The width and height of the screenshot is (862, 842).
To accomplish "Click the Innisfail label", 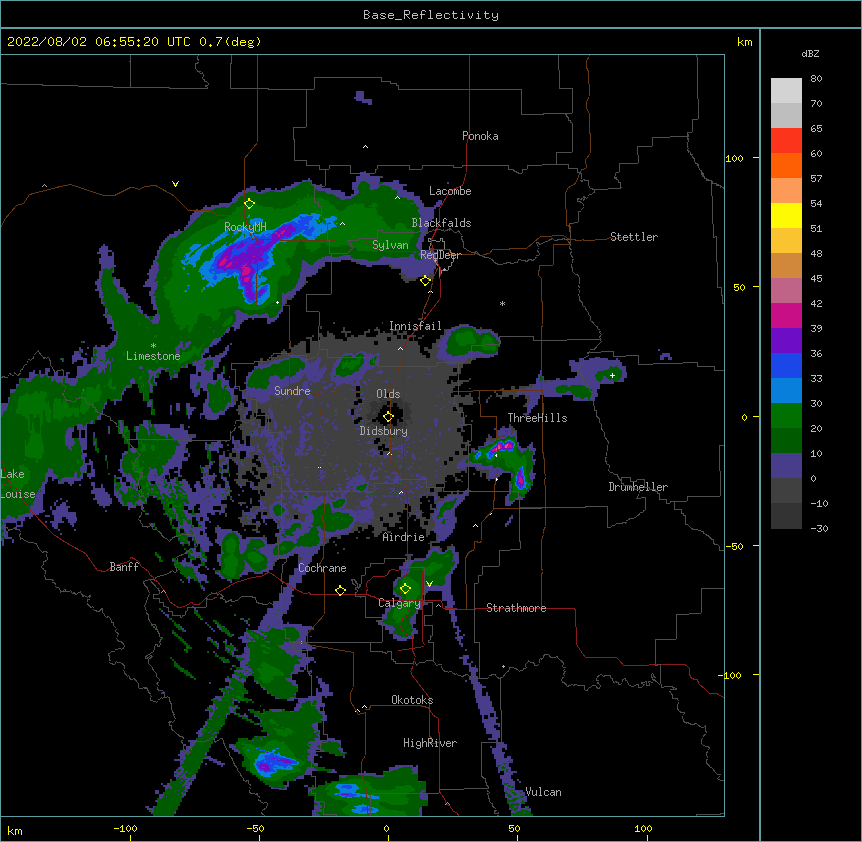I will (415, 326).
